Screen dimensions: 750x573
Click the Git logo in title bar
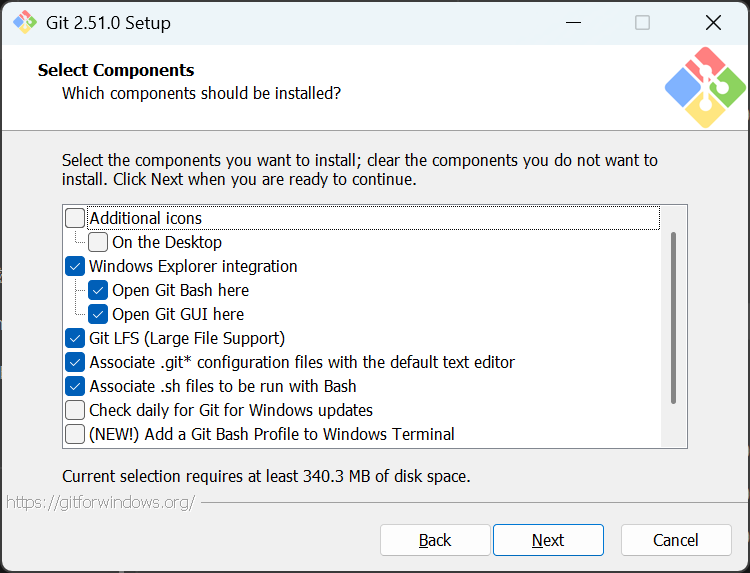click(x=24, y=22)
